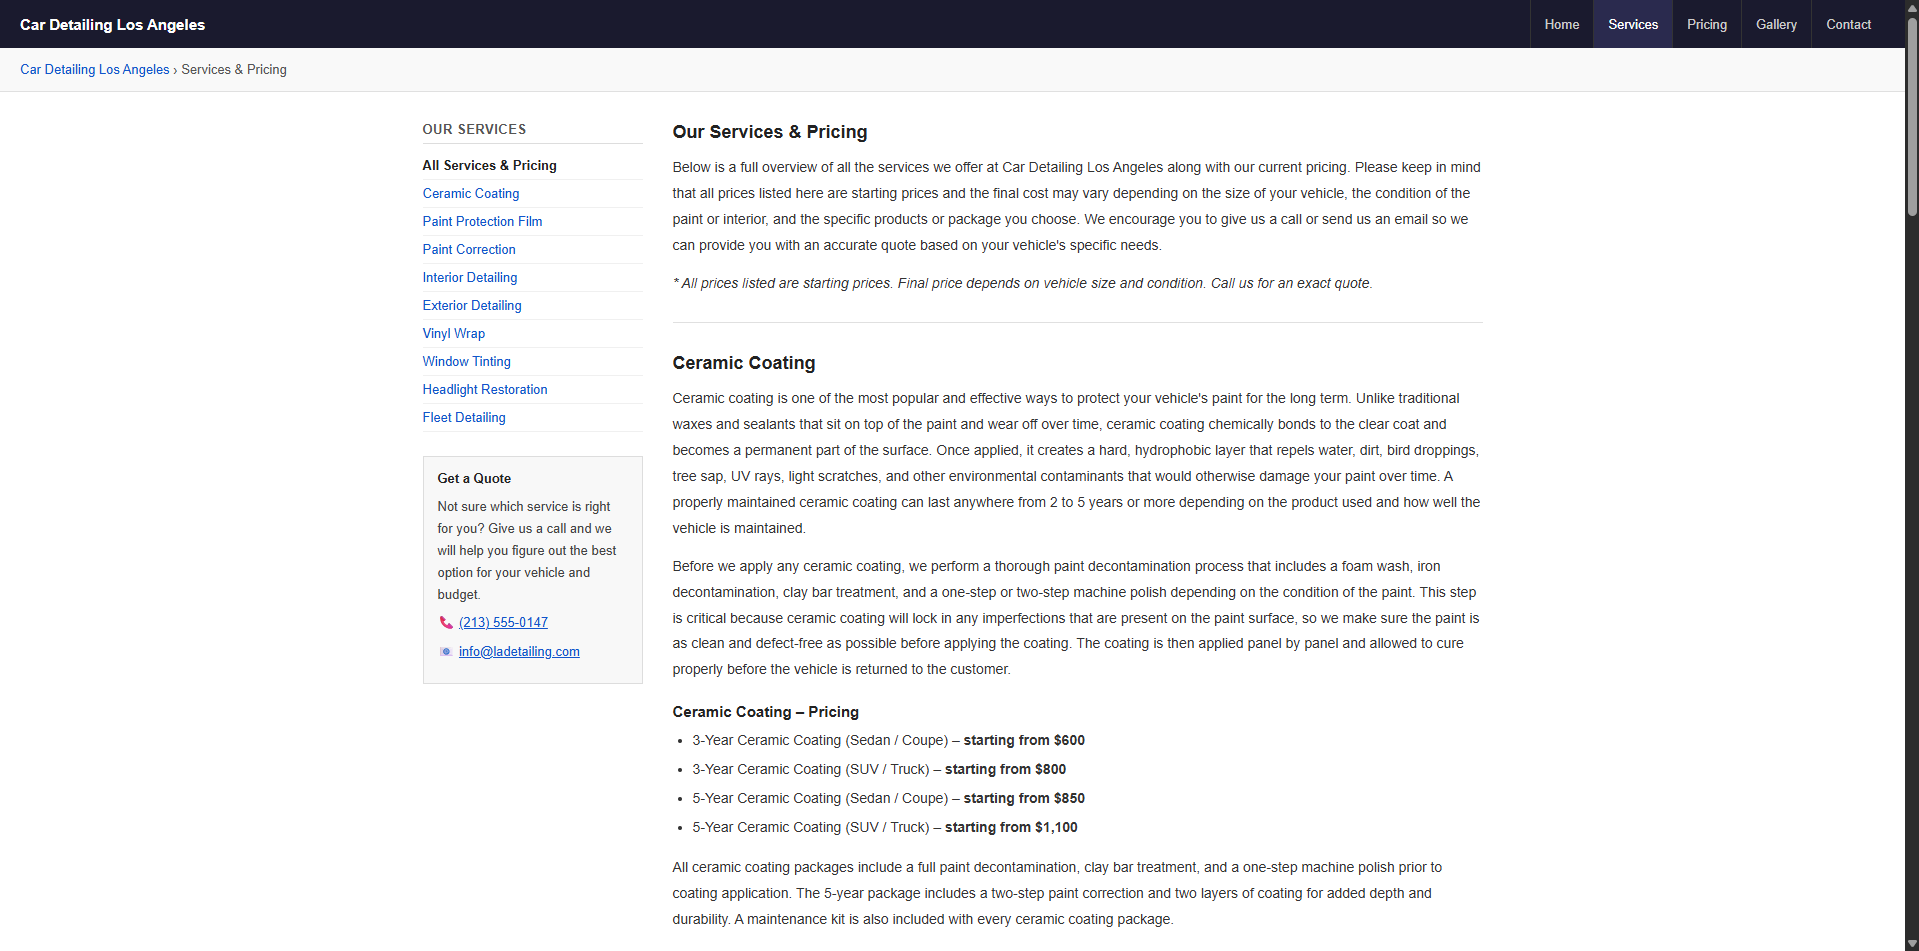Click the Car Detailing Los Angeles site title
This screenshot has height=951, width=1919.
pyautogui.click(x=112, y=24)
